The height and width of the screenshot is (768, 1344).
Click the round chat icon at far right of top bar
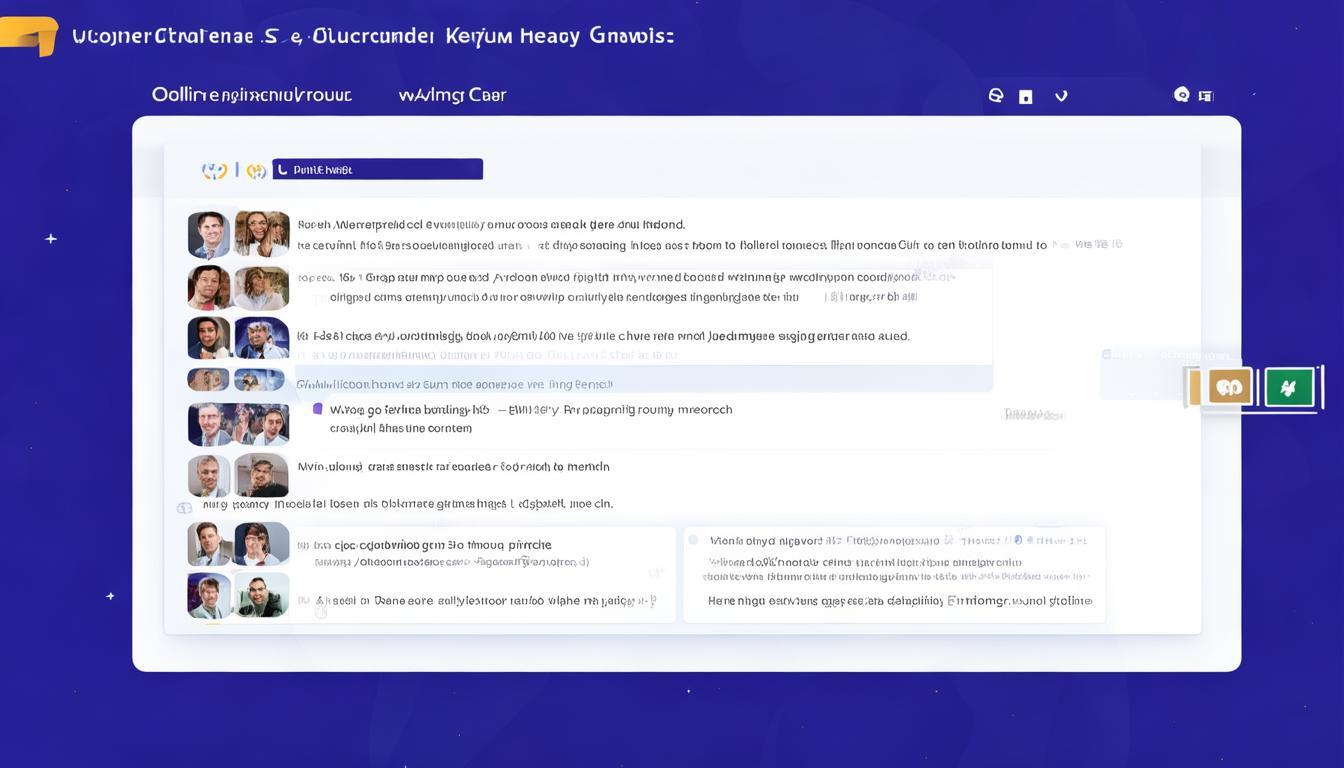click(1181, 95)
